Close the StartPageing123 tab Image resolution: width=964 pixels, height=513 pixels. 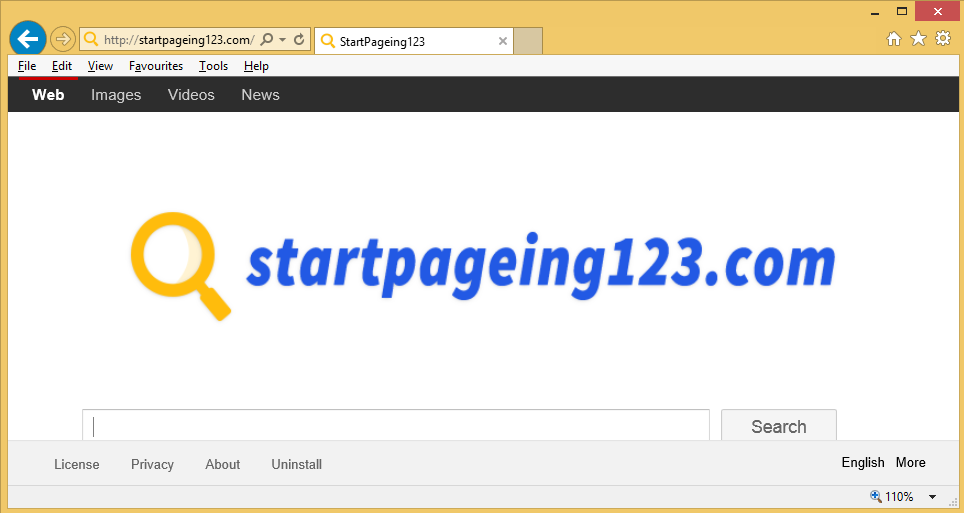coord(502,41)
